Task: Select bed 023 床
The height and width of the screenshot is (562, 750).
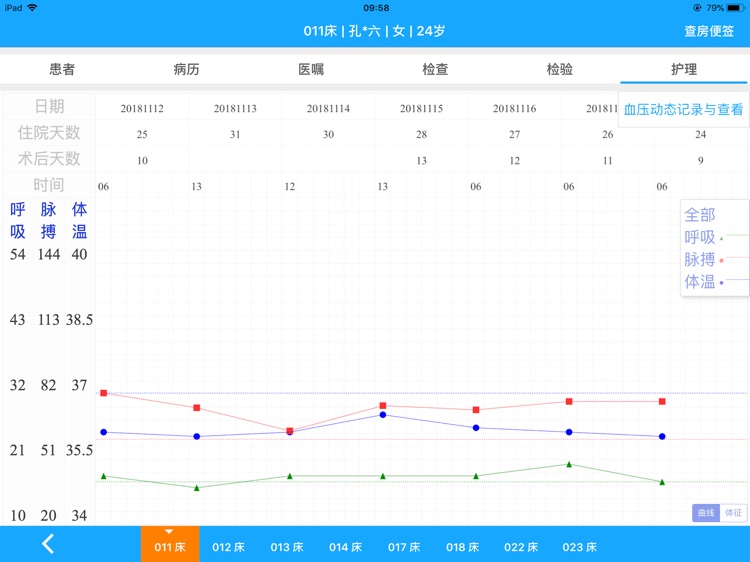Action: (x=580, y=547)
